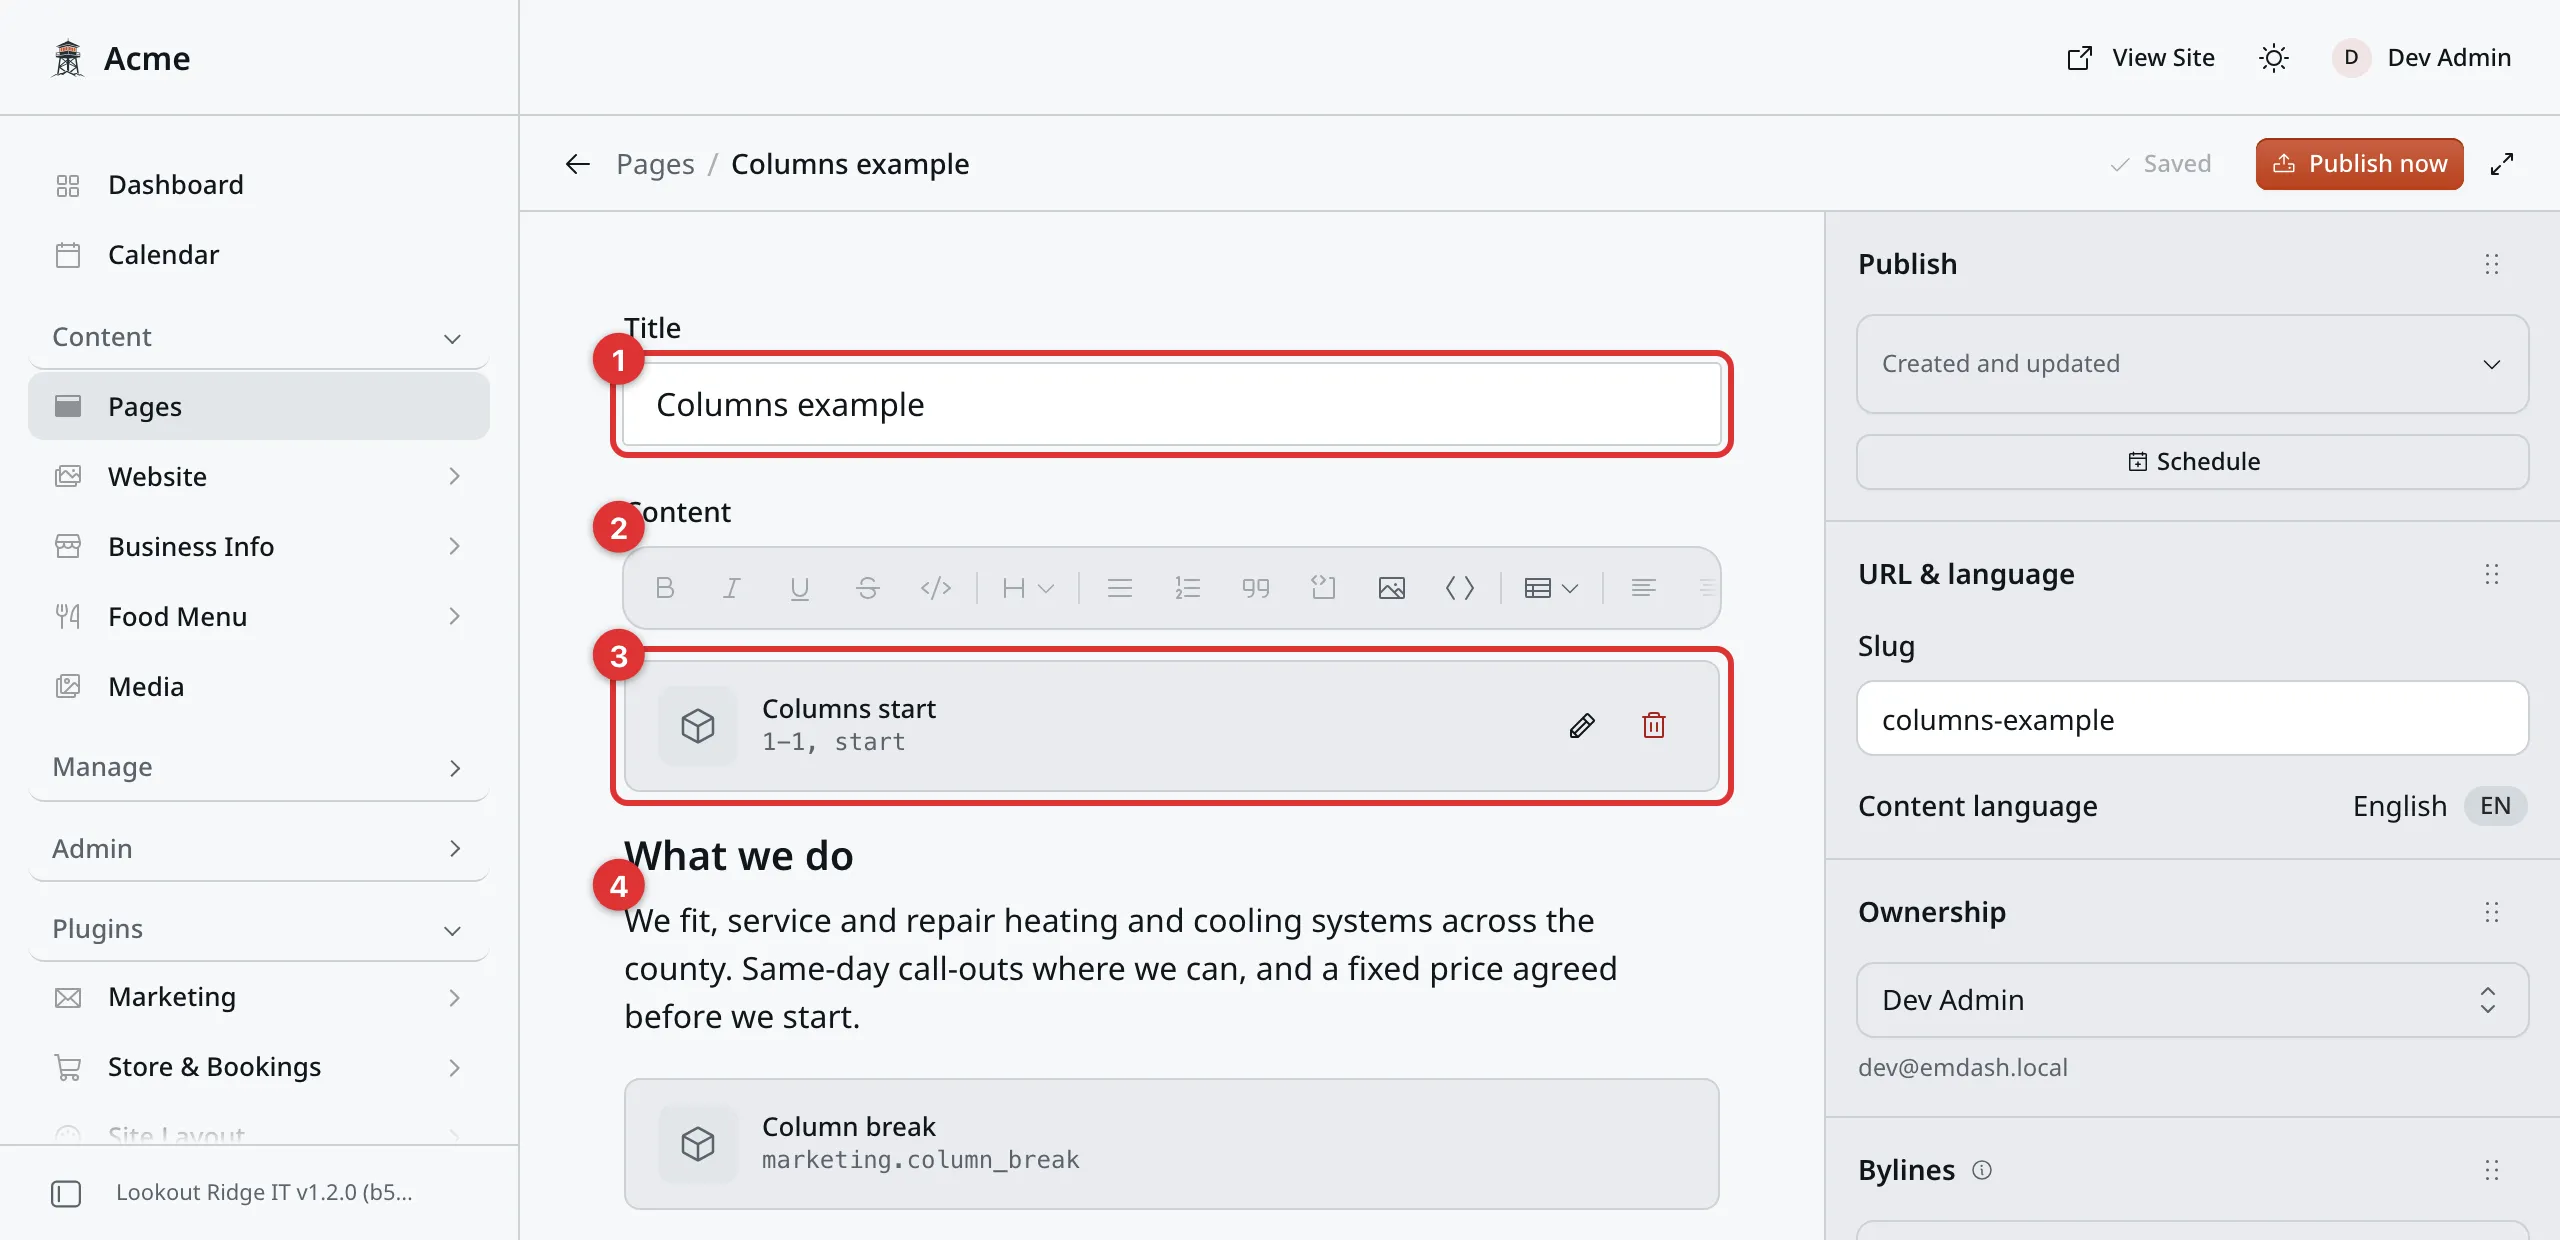Apply strikethrough formatting
The image size is (2560, 1240).
point(868,588)
